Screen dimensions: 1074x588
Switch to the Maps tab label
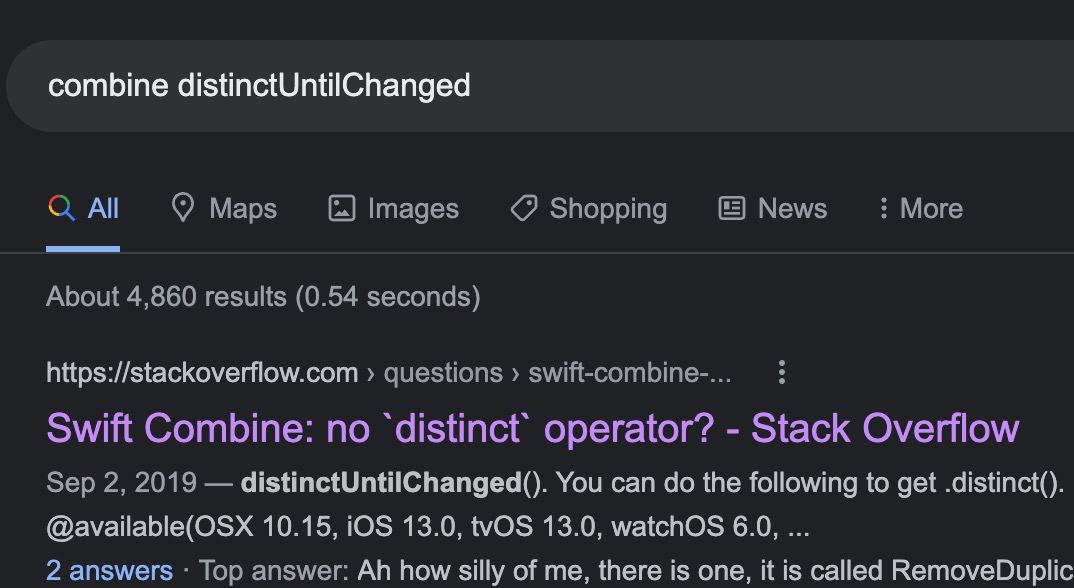(x=243, y=208)
